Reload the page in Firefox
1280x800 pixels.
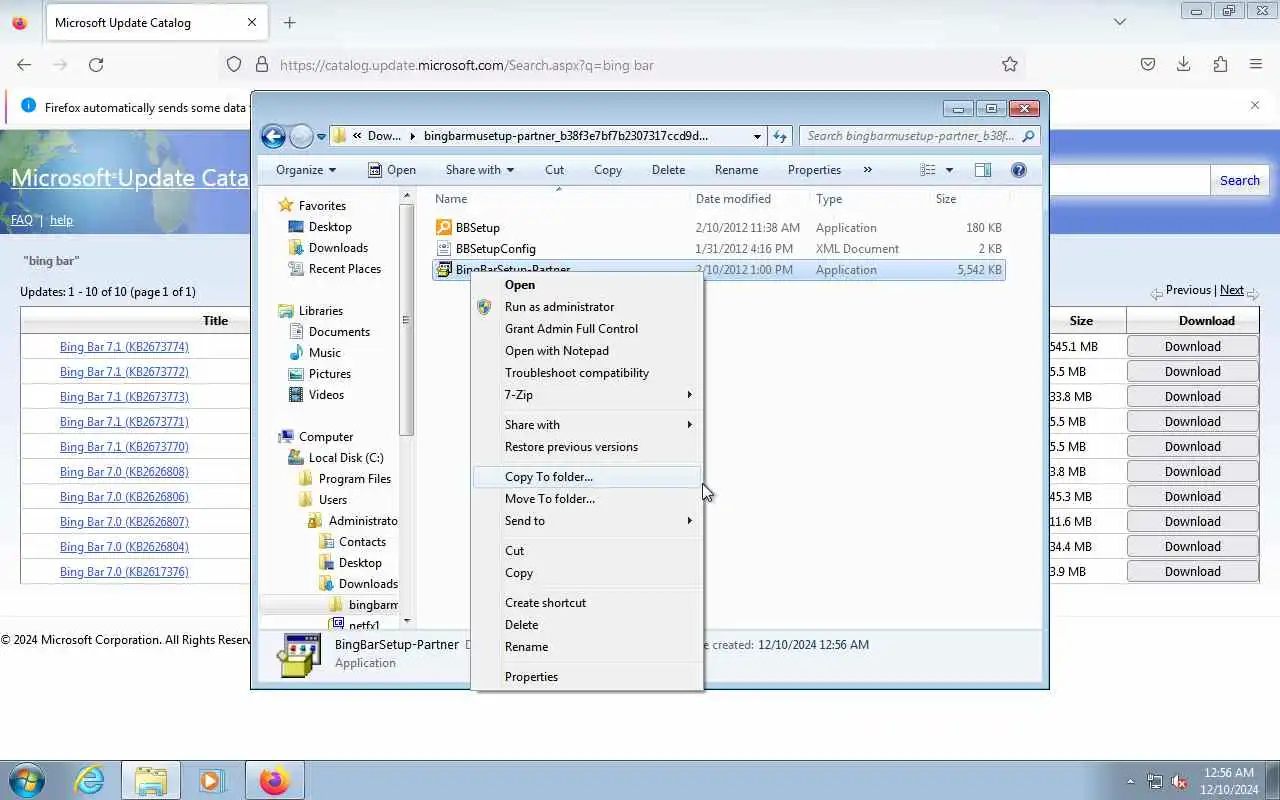[x=96, y=65]
